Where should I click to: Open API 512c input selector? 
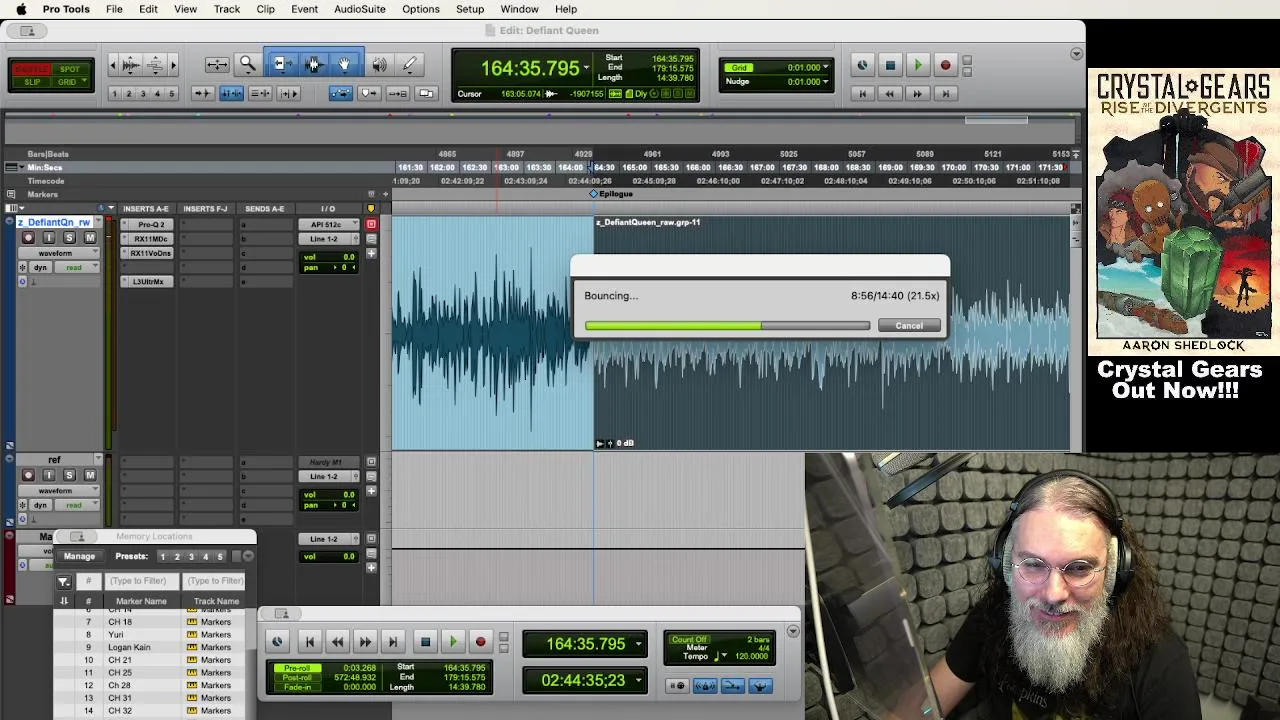[328, 225]
